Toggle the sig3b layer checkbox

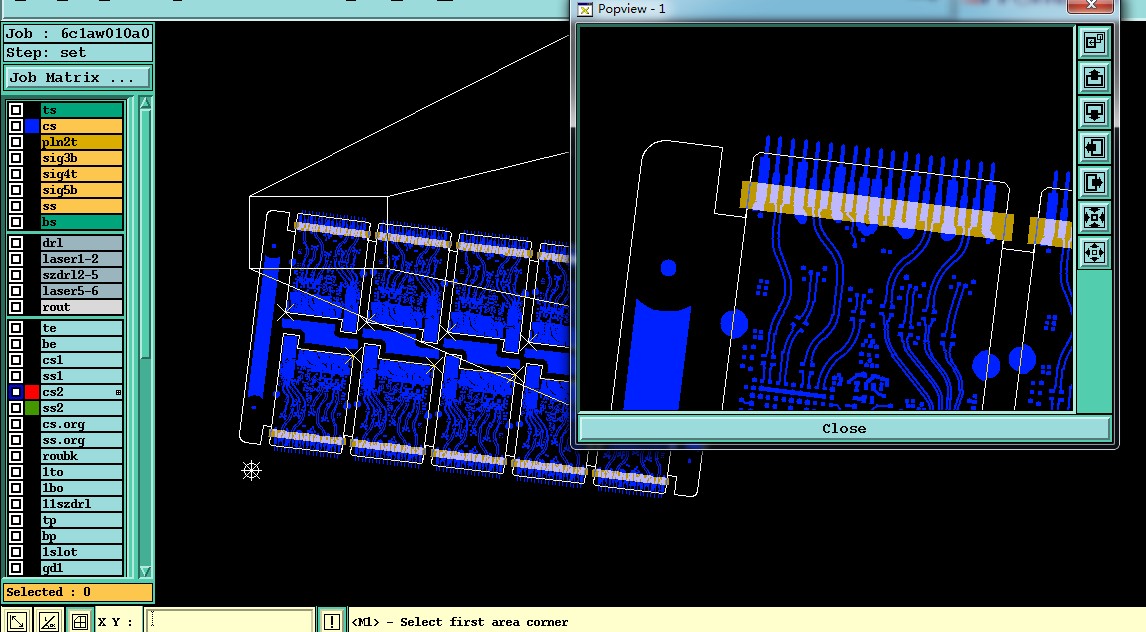[x=15, y=159]
